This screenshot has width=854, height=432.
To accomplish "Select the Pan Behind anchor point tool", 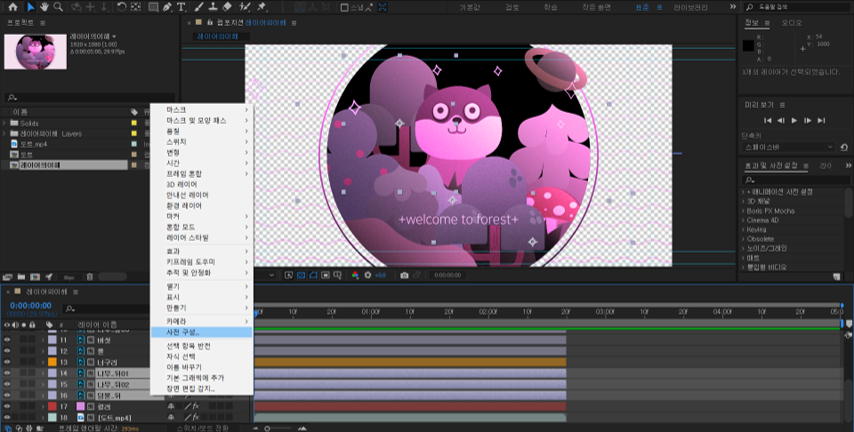I will (136, 7).
